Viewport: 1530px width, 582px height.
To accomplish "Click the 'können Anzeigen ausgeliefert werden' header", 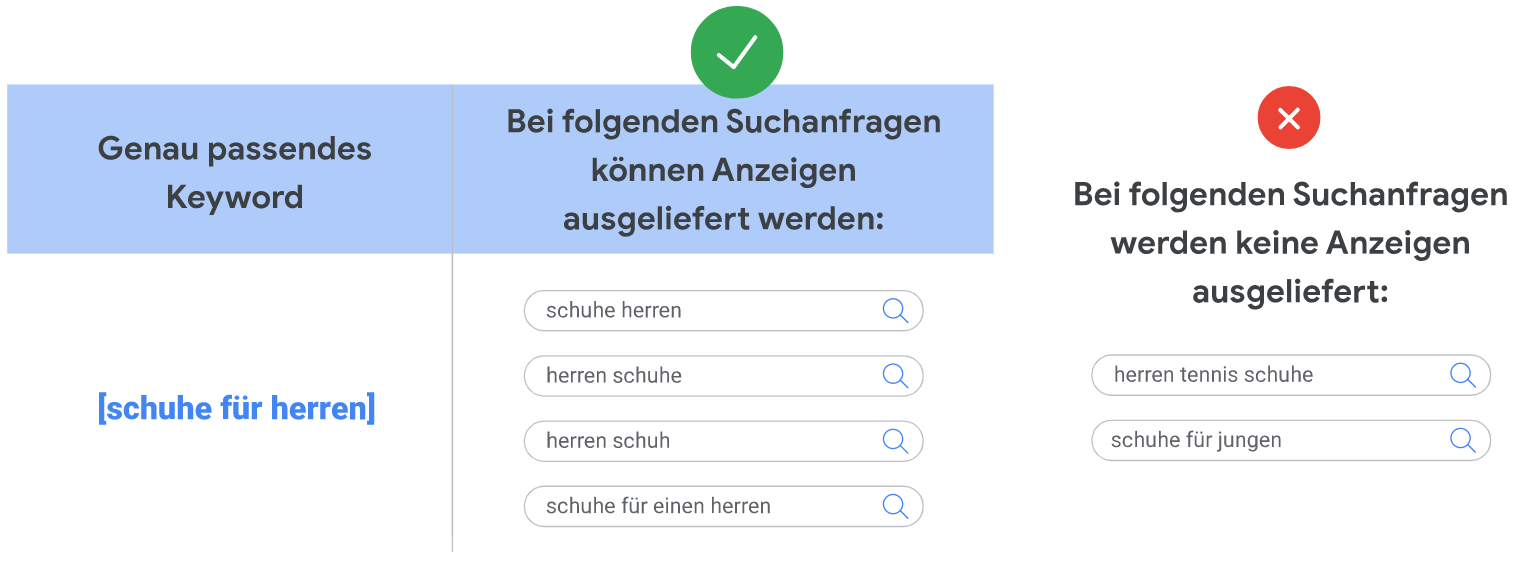I will tap(723, 170).
